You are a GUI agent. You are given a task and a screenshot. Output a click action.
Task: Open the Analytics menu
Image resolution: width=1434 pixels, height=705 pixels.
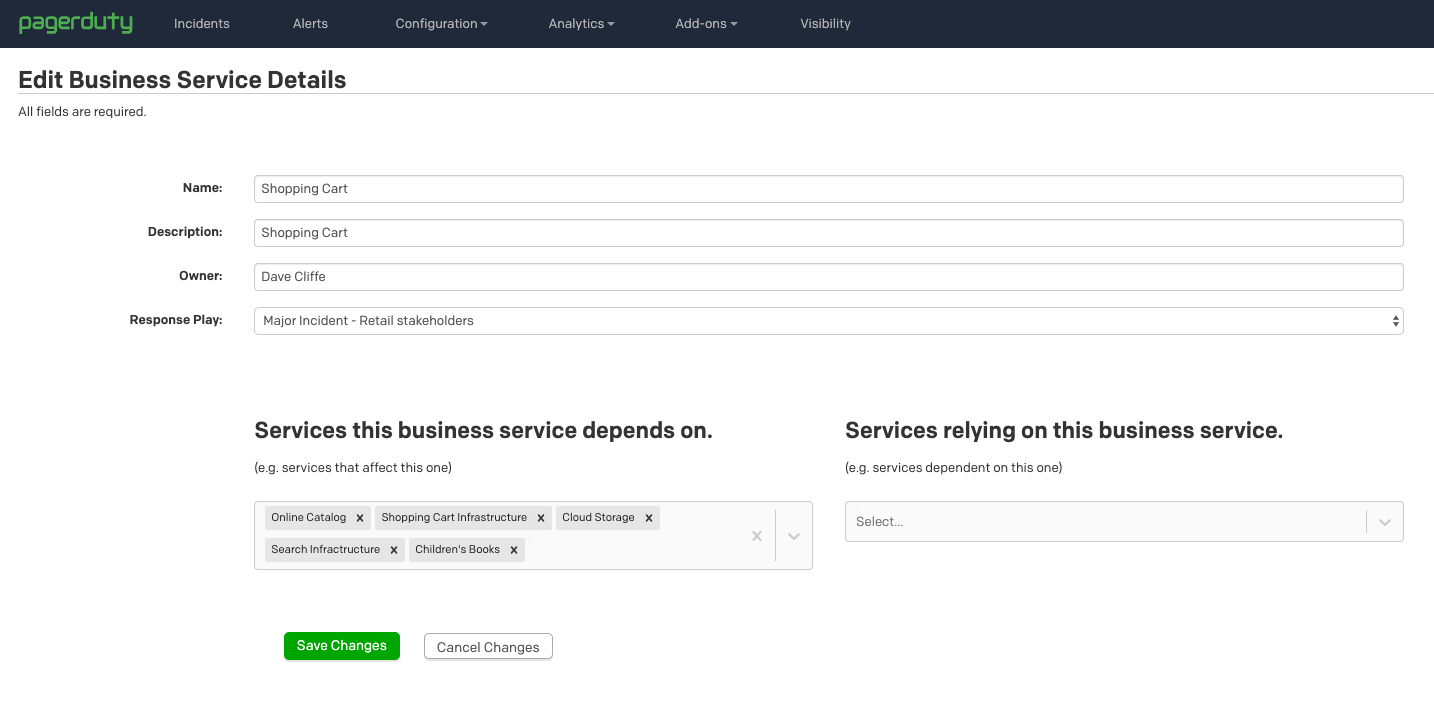[581, 23]
